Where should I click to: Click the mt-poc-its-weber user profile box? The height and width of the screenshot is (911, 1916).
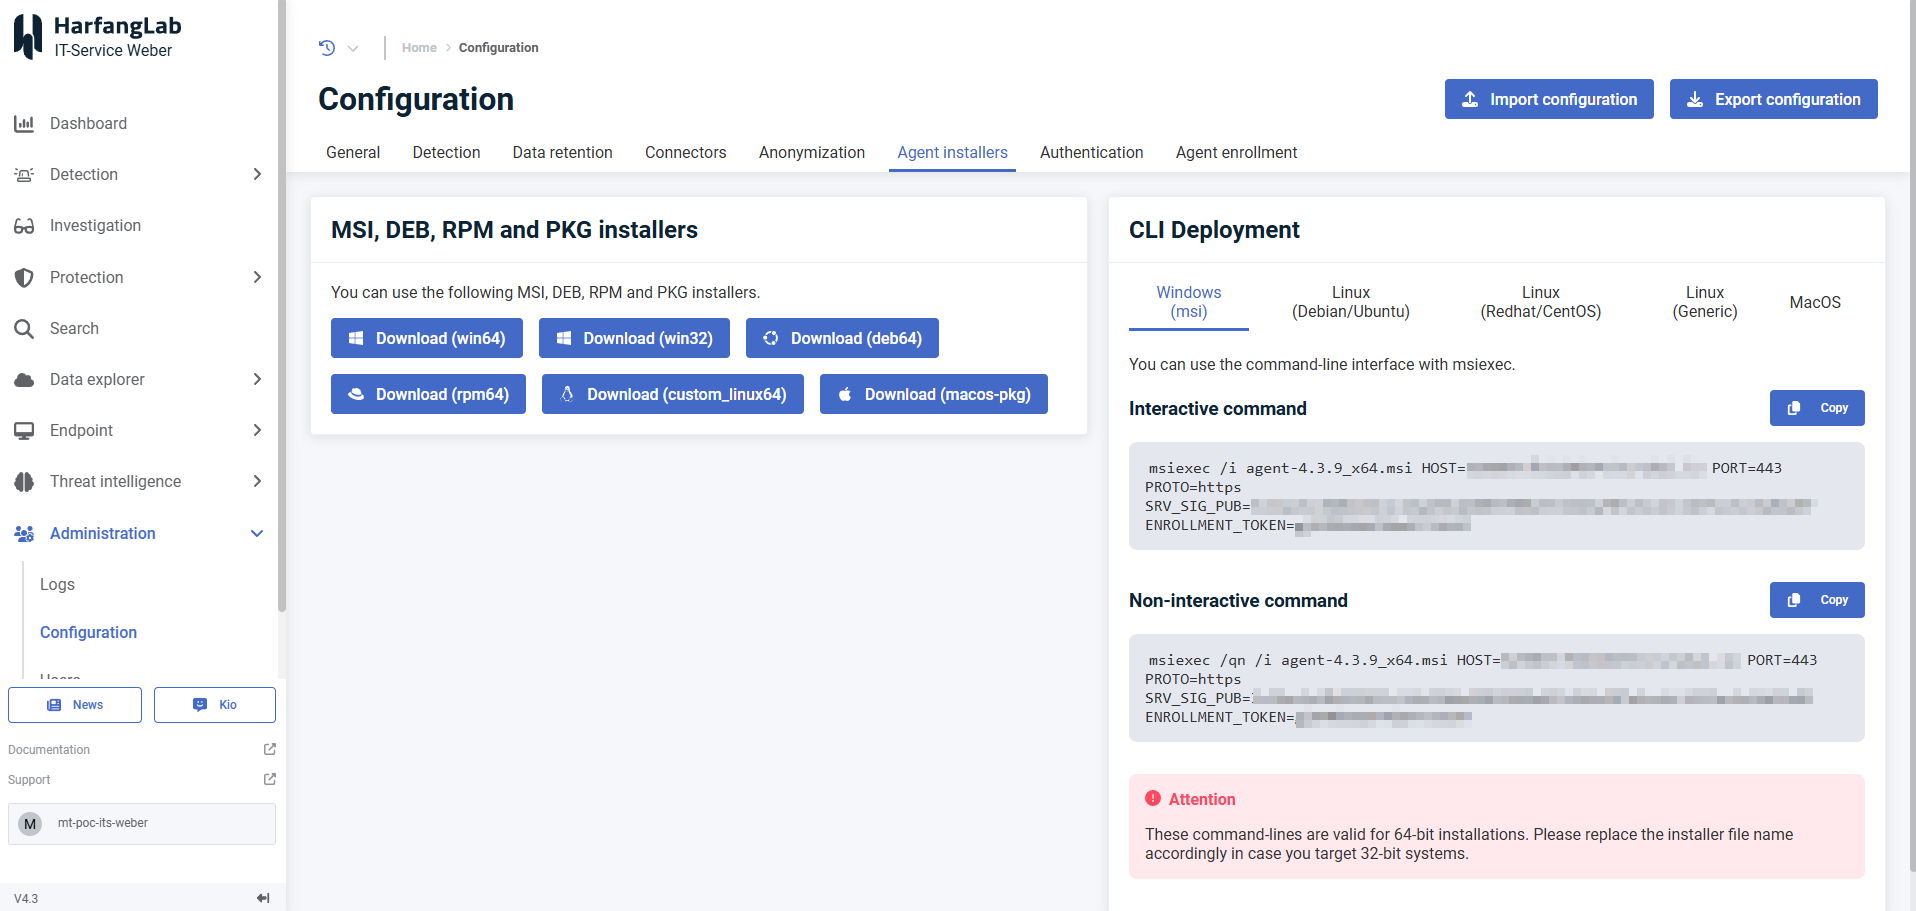pyautogui.click(x=142, y=823)
